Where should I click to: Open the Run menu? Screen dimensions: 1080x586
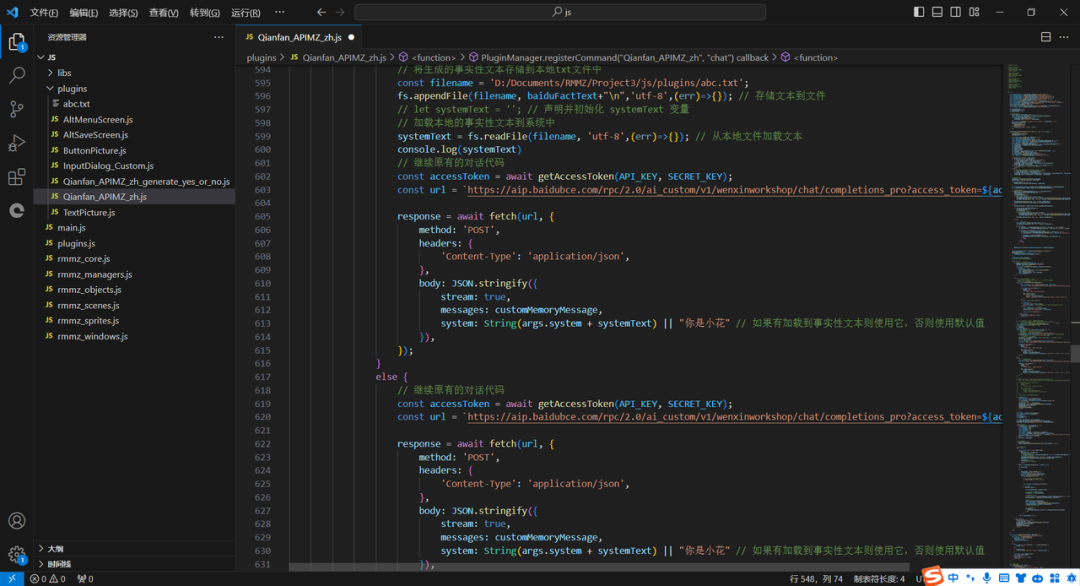[245, 12]
